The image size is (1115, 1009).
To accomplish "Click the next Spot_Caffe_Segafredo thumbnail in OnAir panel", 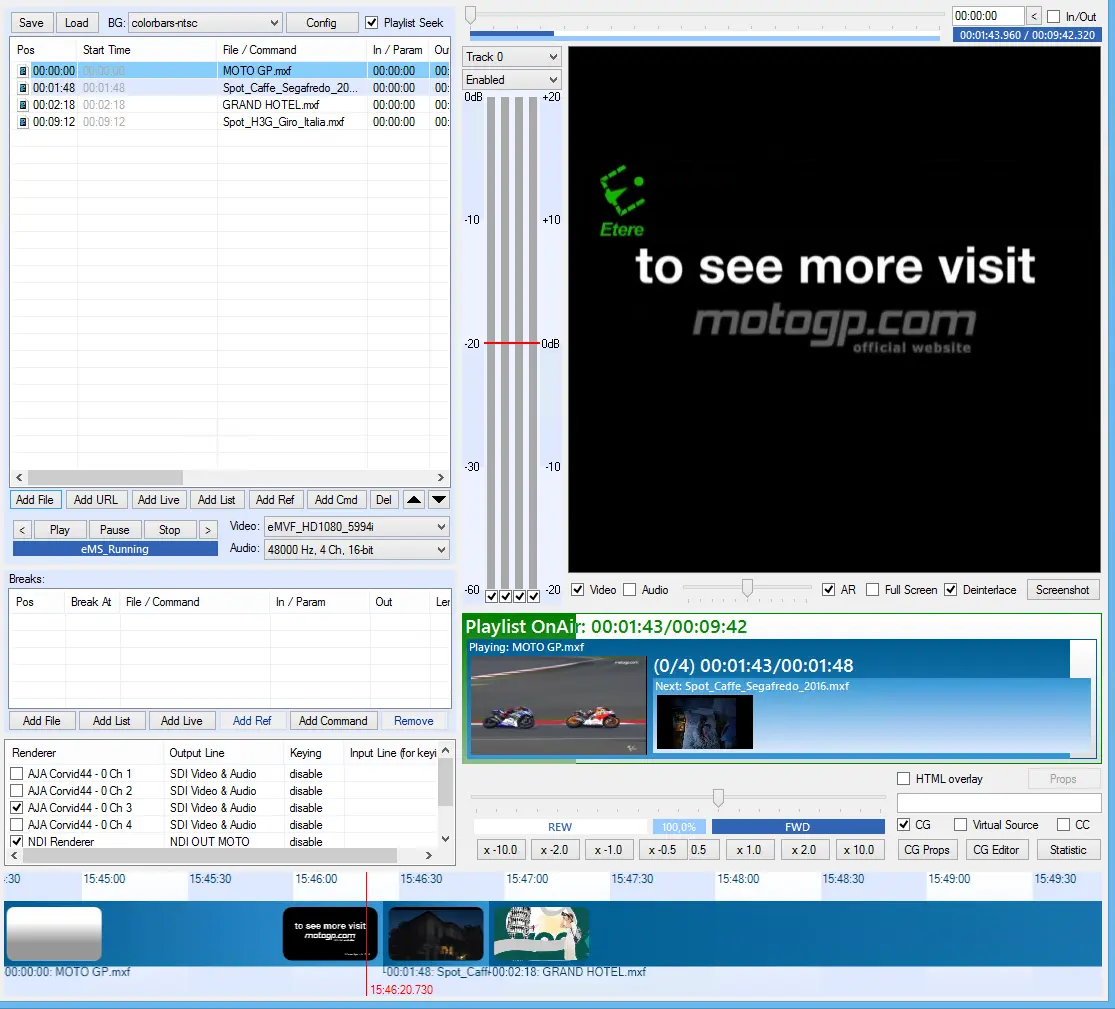I will pyautogui.click(x=704, y=722).
